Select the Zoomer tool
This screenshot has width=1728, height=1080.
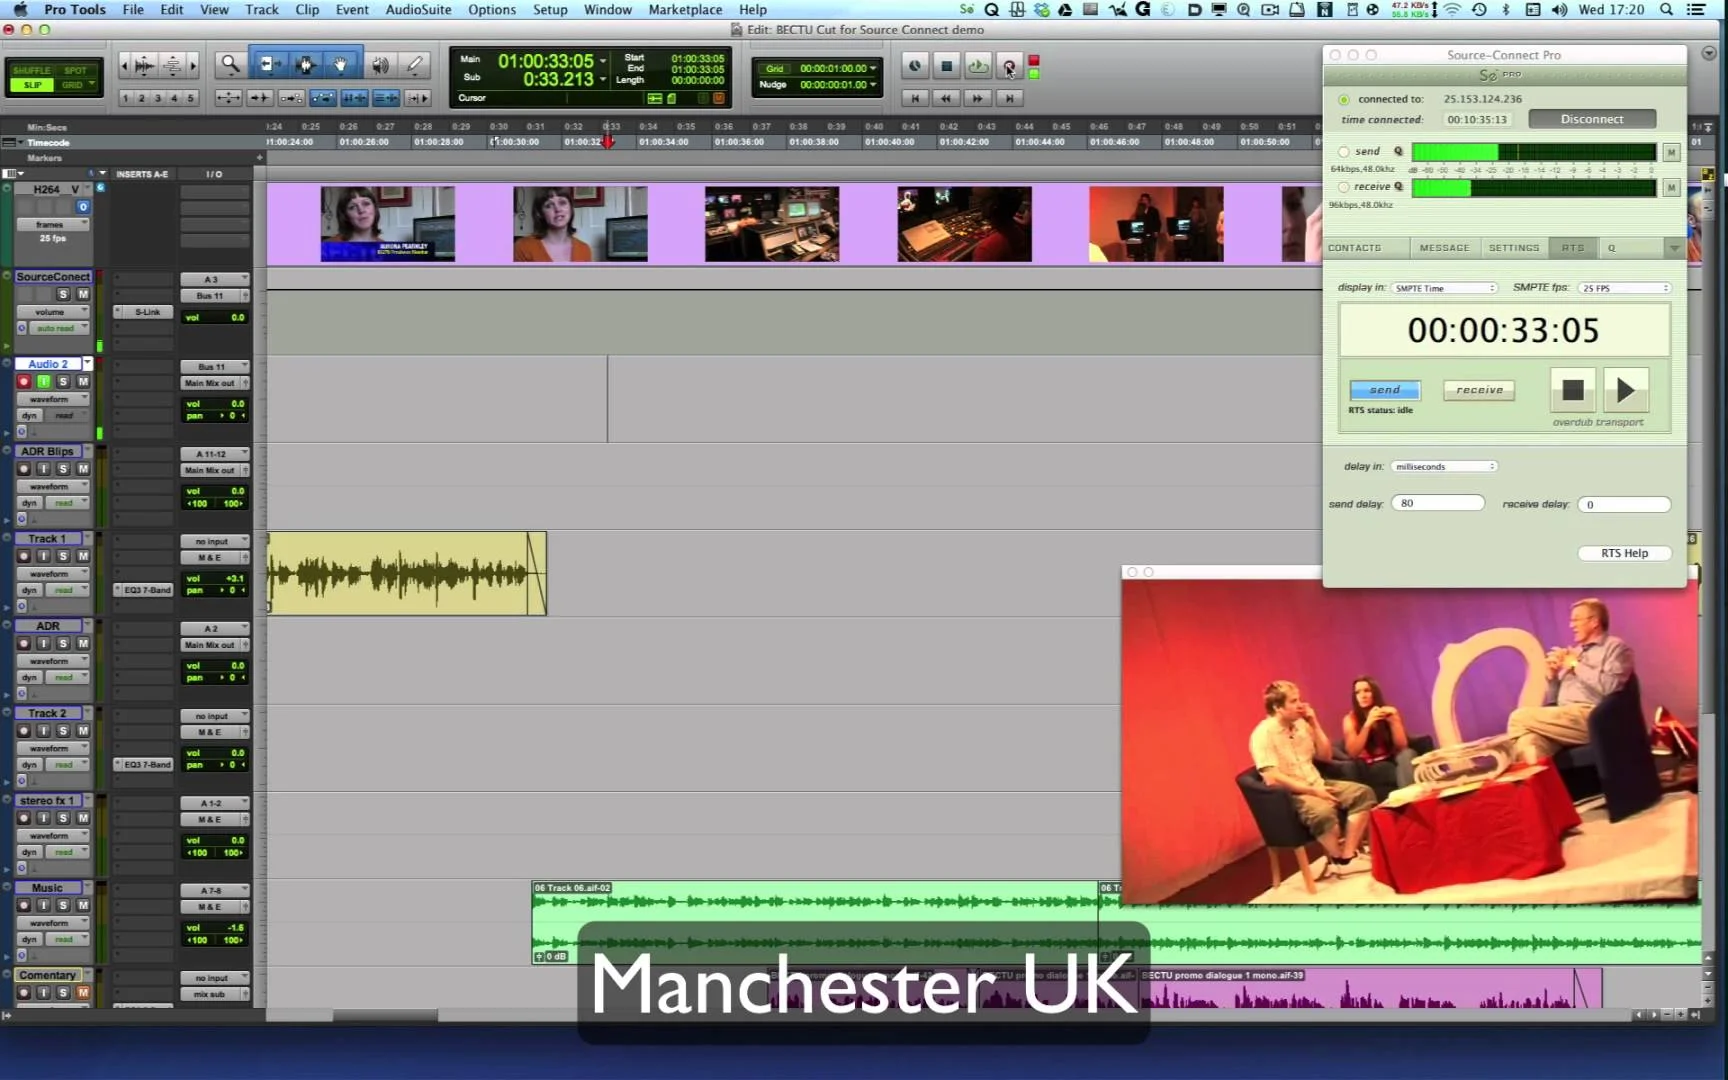(230, 64)
